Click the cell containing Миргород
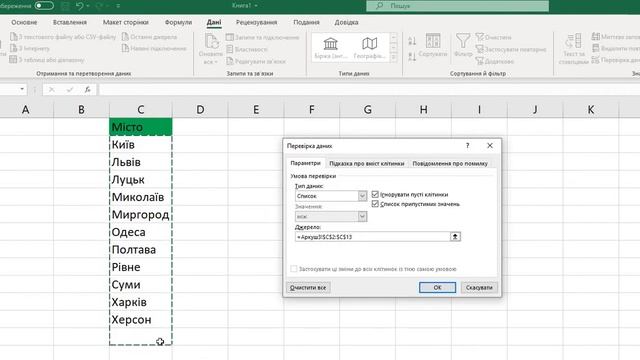Image resolution: width=640 pixels, height=360 pixels. tap(141, 215)
